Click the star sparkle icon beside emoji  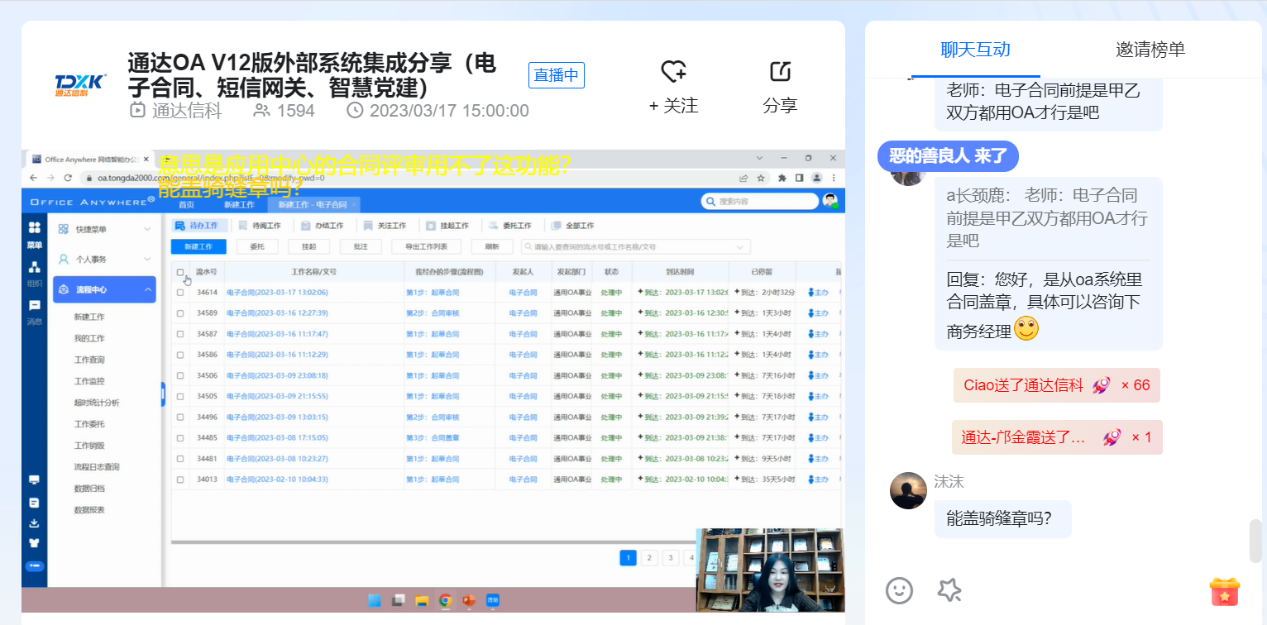pyautogui.click(x=949, y=590)
